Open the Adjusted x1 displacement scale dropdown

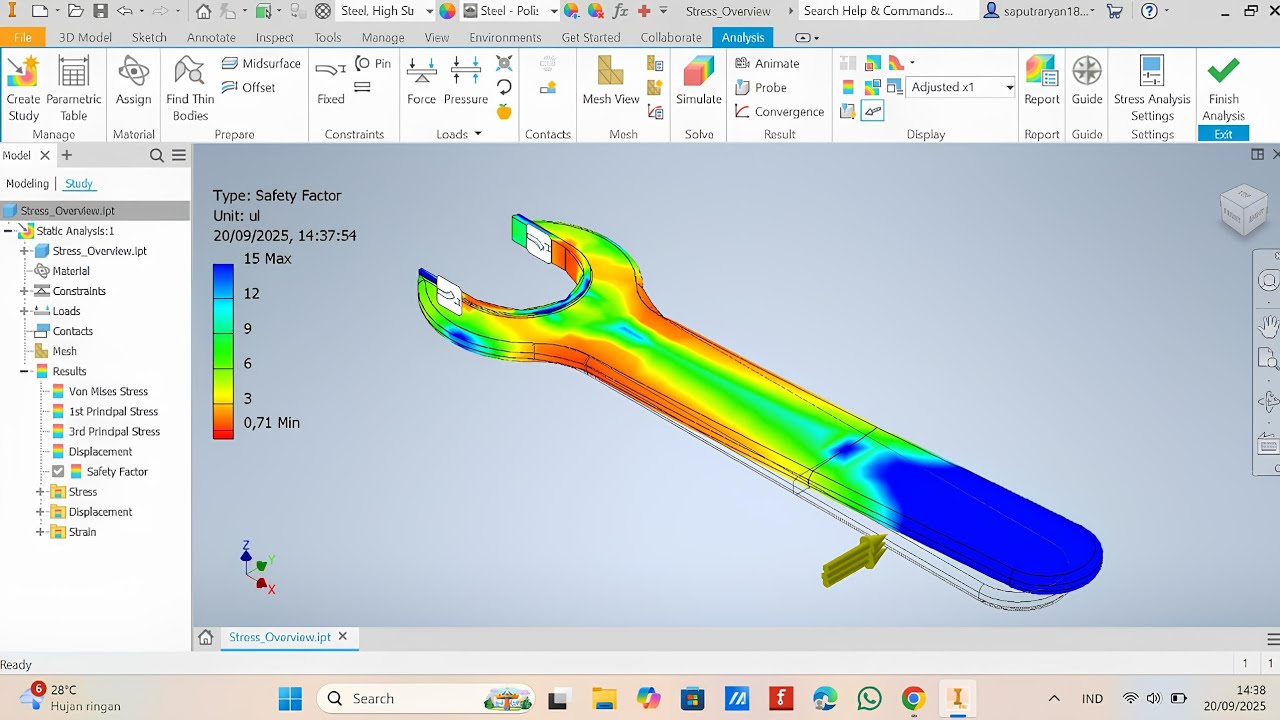pos(1009,88)
